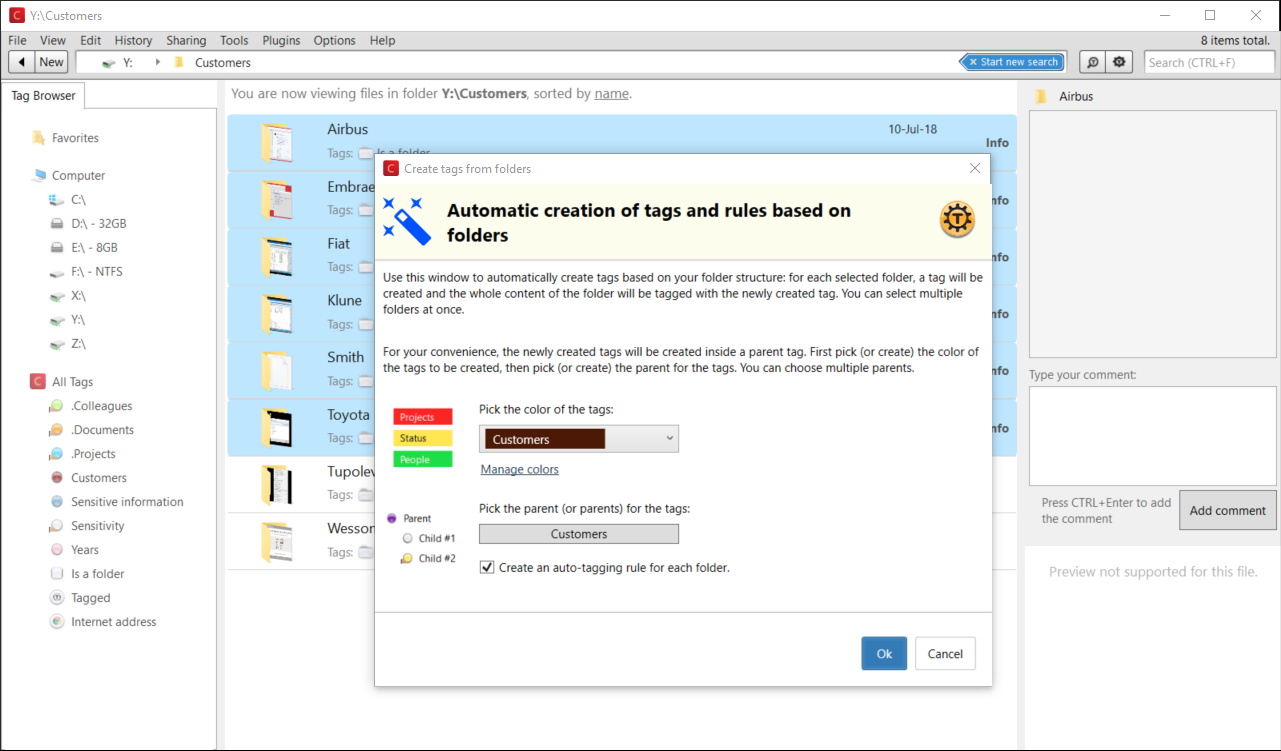The width and height of the screenshot is (1281, 751).
Task: Click the All Tags red icon
Action: (38, 382)
